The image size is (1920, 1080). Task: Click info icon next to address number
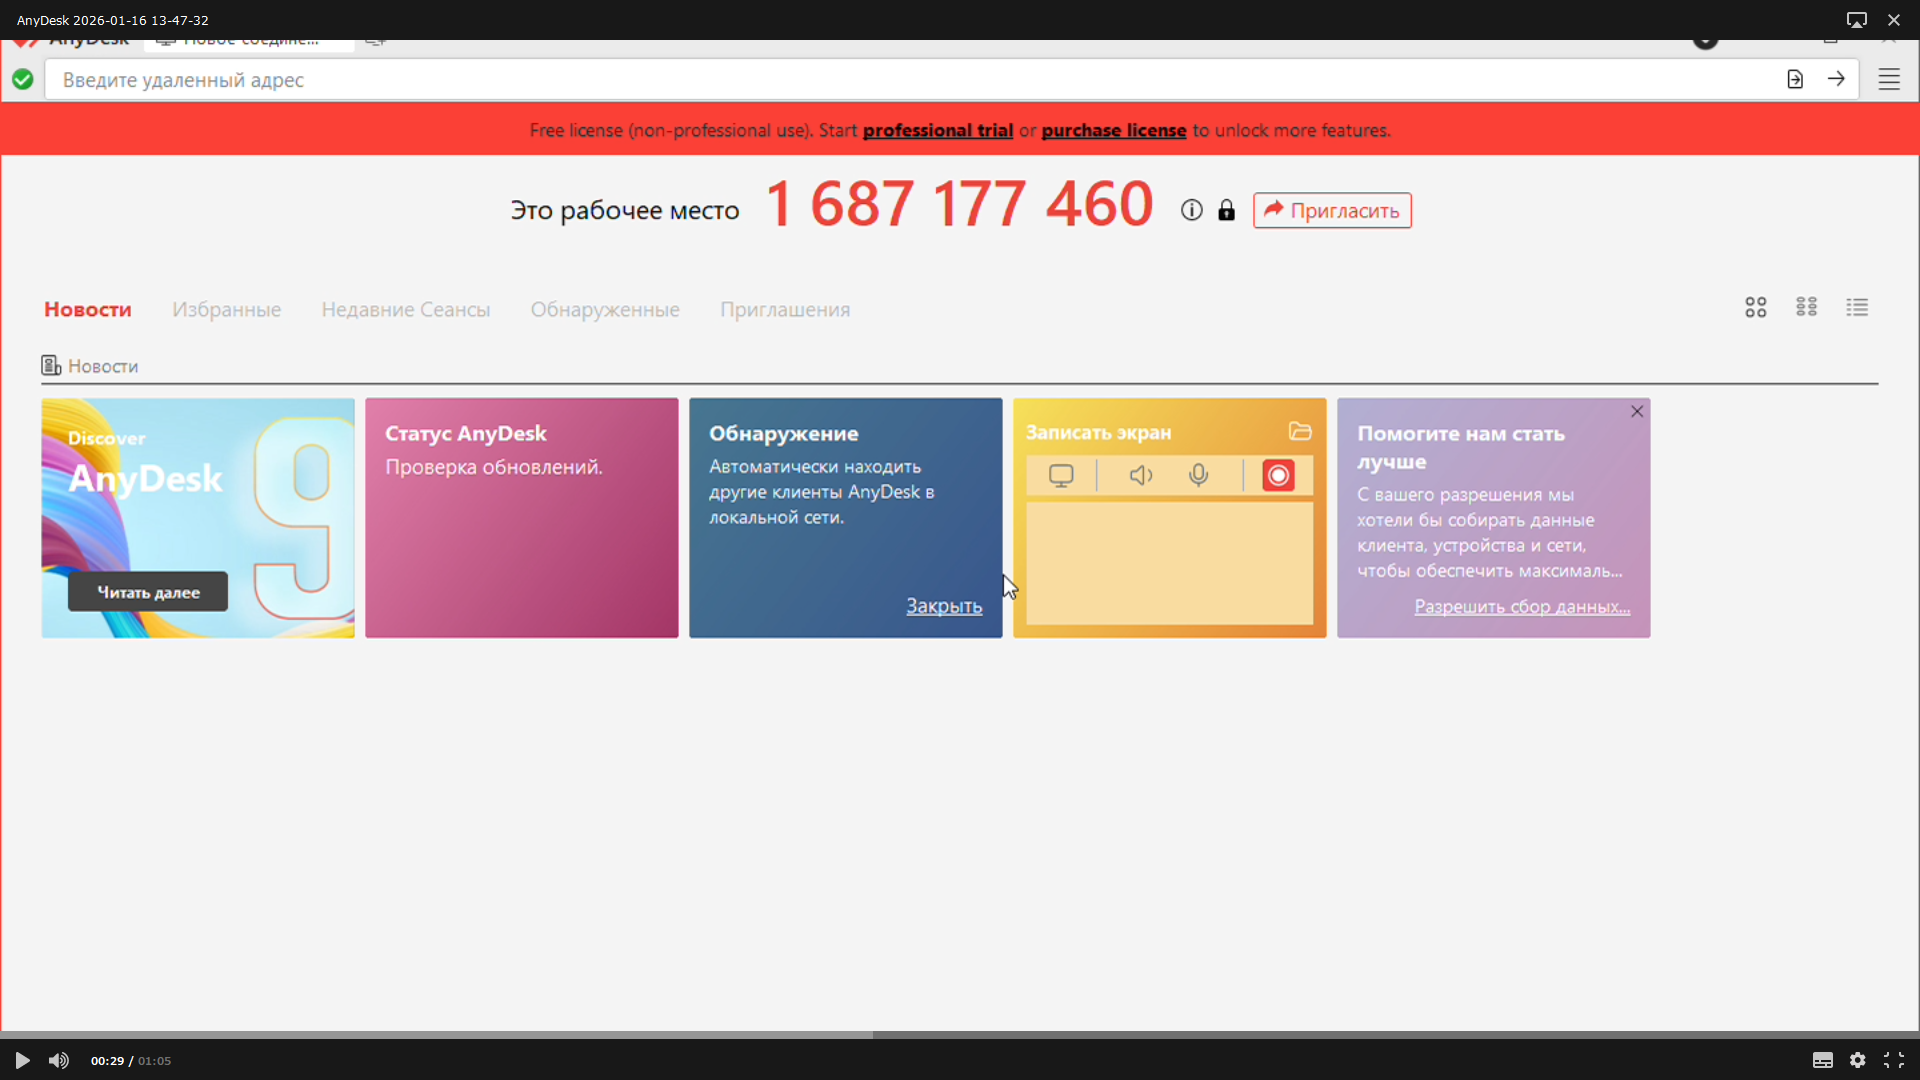1191,210
